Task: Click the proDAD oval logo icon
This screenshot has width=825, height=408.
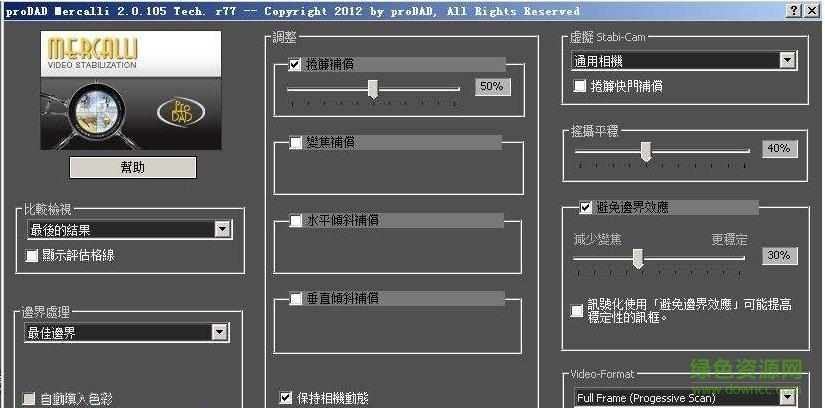Action: pyautogui.click(x=181, y=112)
